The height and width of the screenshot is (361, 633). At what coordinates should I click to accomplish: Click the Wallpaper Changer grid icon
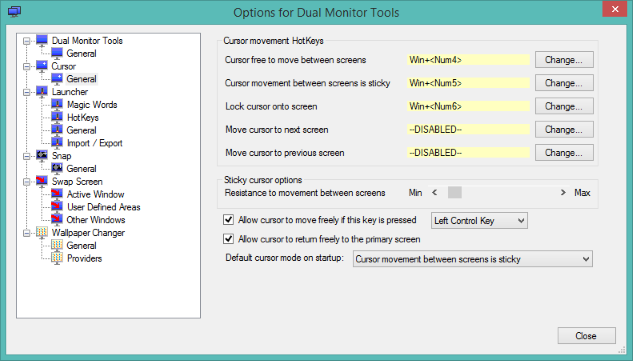pyautogui.click(x=42, y=233)
